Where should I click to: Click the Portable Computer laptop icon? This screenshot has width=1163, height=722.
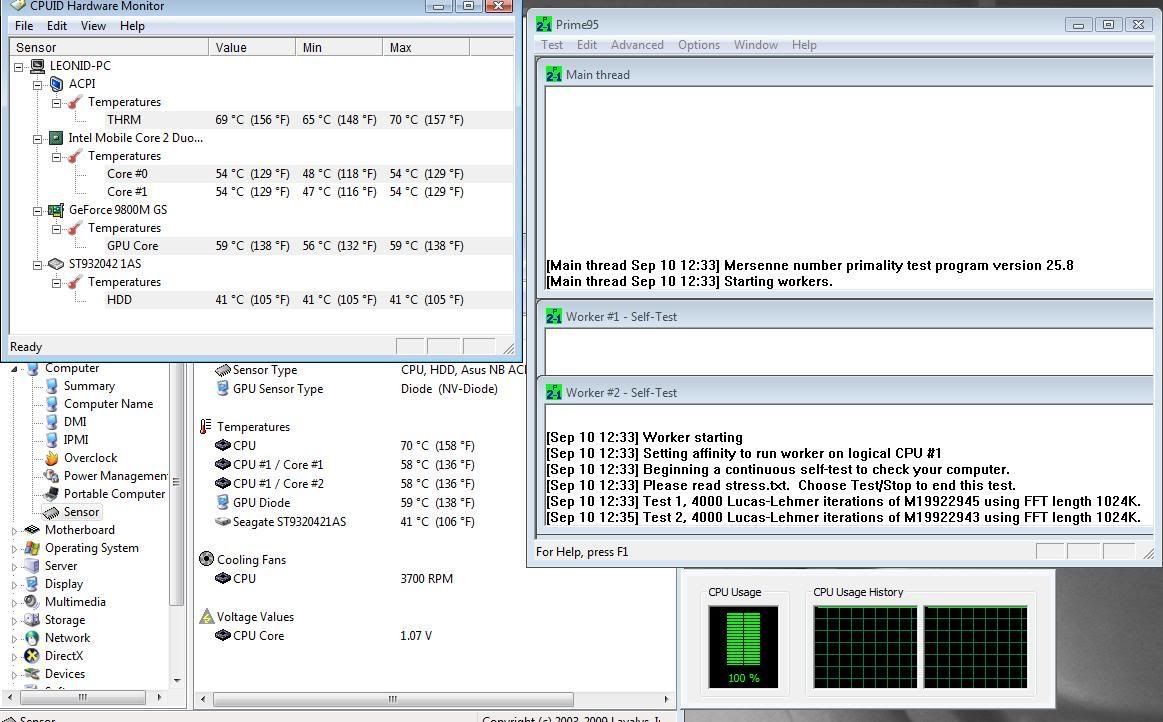(x=52, y=493)
